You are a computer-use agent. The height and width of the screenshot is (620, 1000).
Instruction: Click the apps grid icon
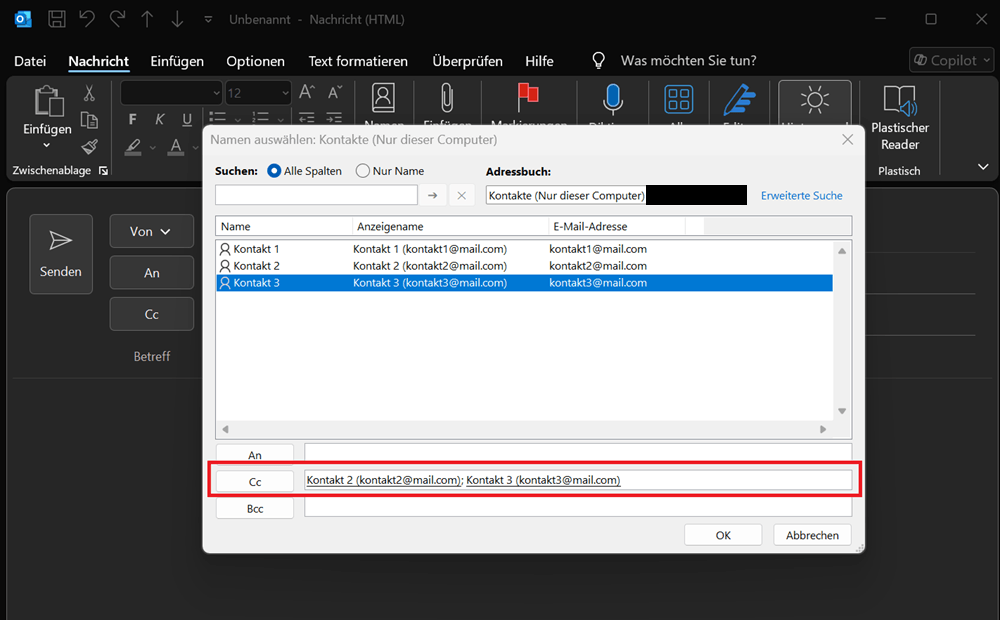point(678,100)
